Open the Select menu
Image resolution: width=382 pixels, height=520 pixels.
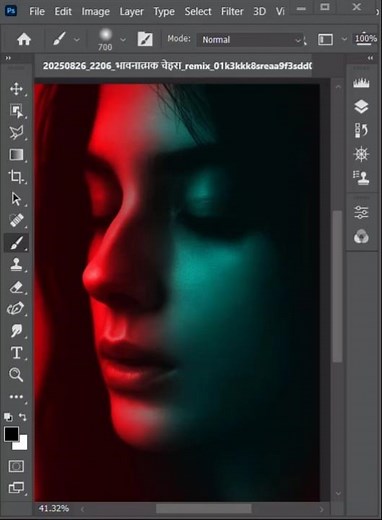tap(198, 12)
